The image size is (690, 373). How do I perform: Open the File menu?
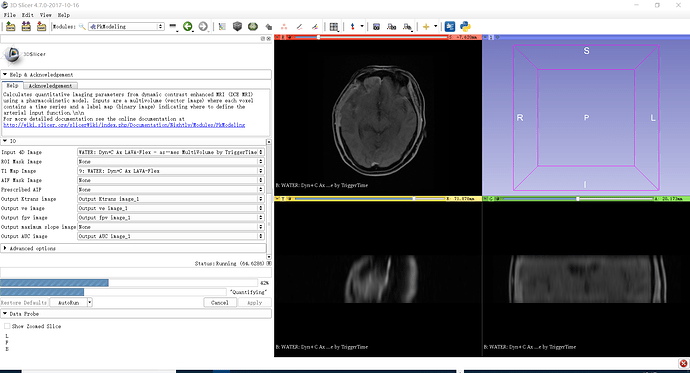pyautogui.click(x=10, y=15)
